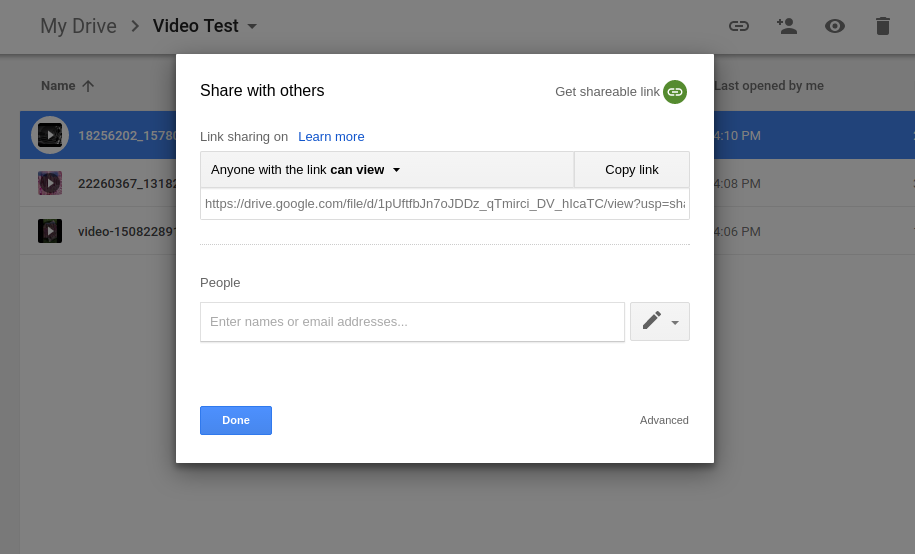
Task: Open Advanced sharing settings
Action: tap(664, 420)
